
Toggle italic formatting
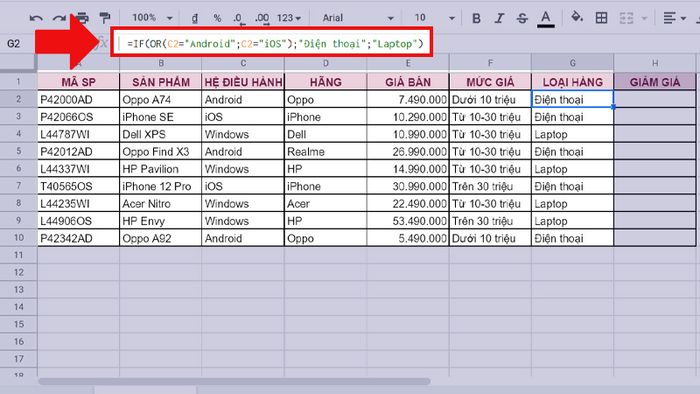tap(499, 18)
